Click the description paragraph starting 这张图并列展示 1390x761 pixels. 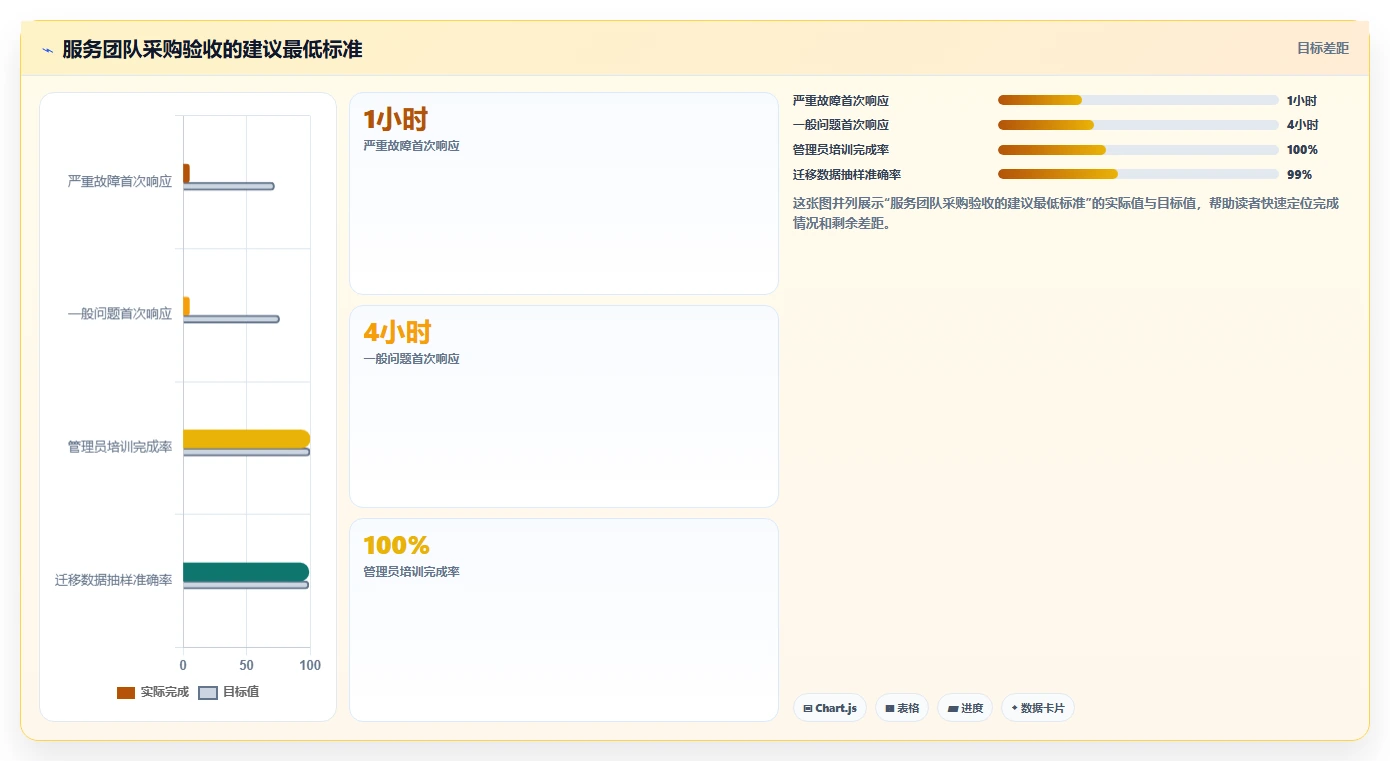pos(1066,213)
